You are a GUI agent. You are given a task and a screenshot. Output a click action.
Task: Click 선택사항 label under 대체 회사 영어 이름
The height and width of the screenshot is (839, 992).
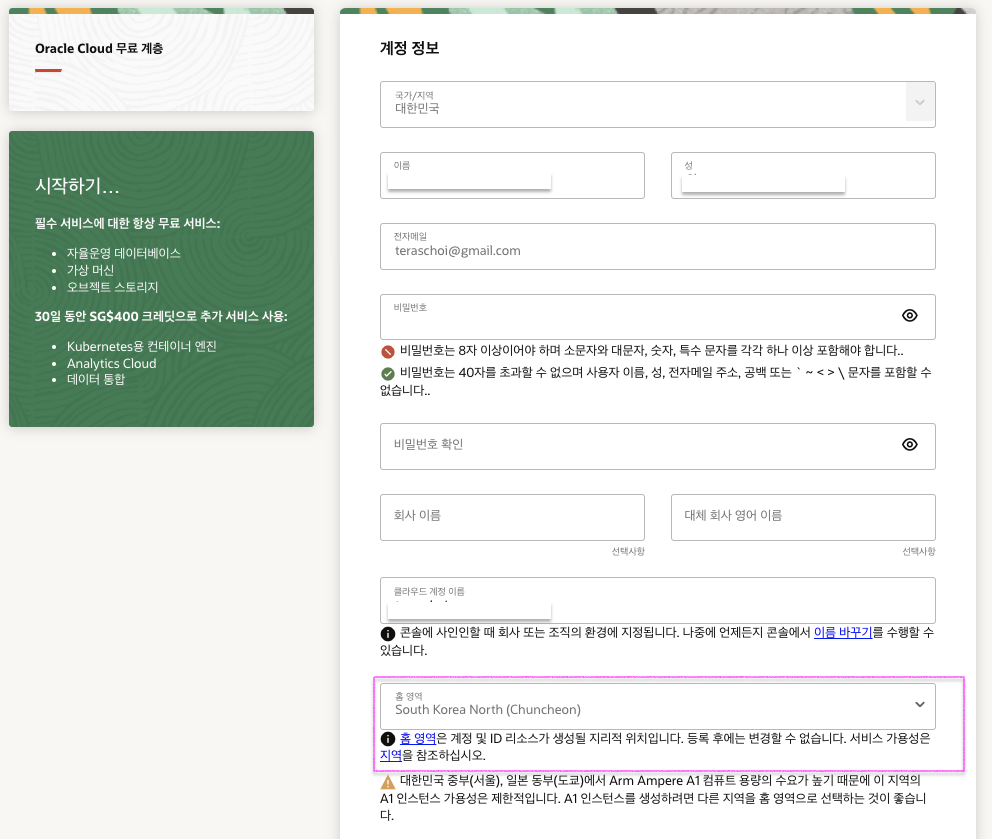tap(919, 552)
